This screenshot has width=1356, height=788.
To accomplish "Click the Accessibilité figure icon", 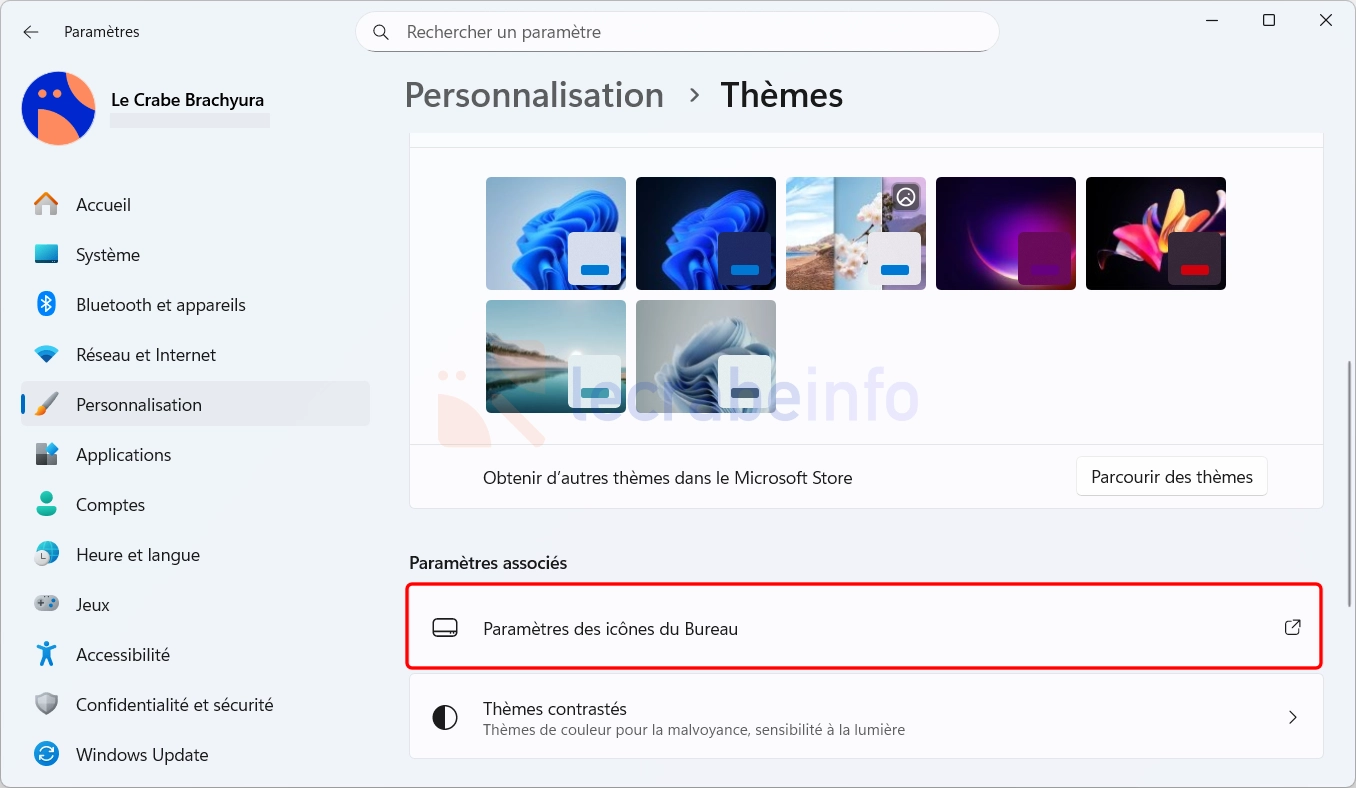I will 46,654.
